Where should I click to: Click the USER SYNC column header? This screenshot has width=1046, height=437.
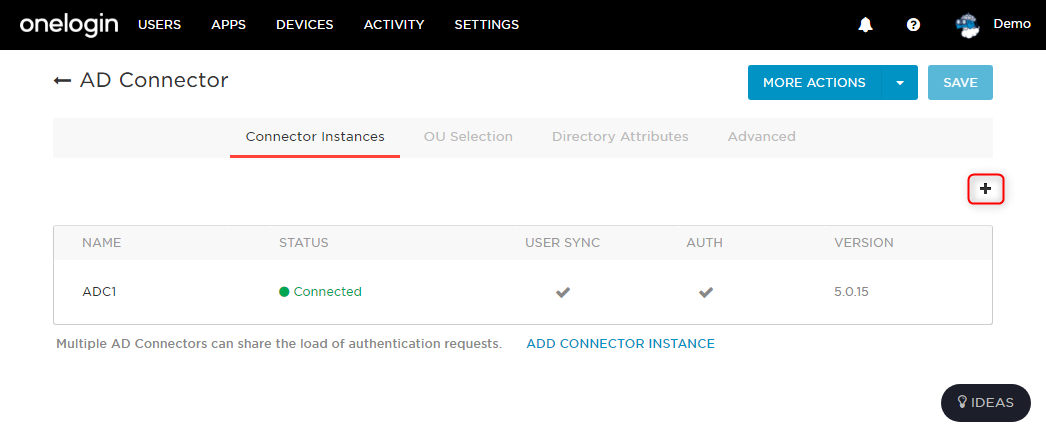tap(562, 243)
